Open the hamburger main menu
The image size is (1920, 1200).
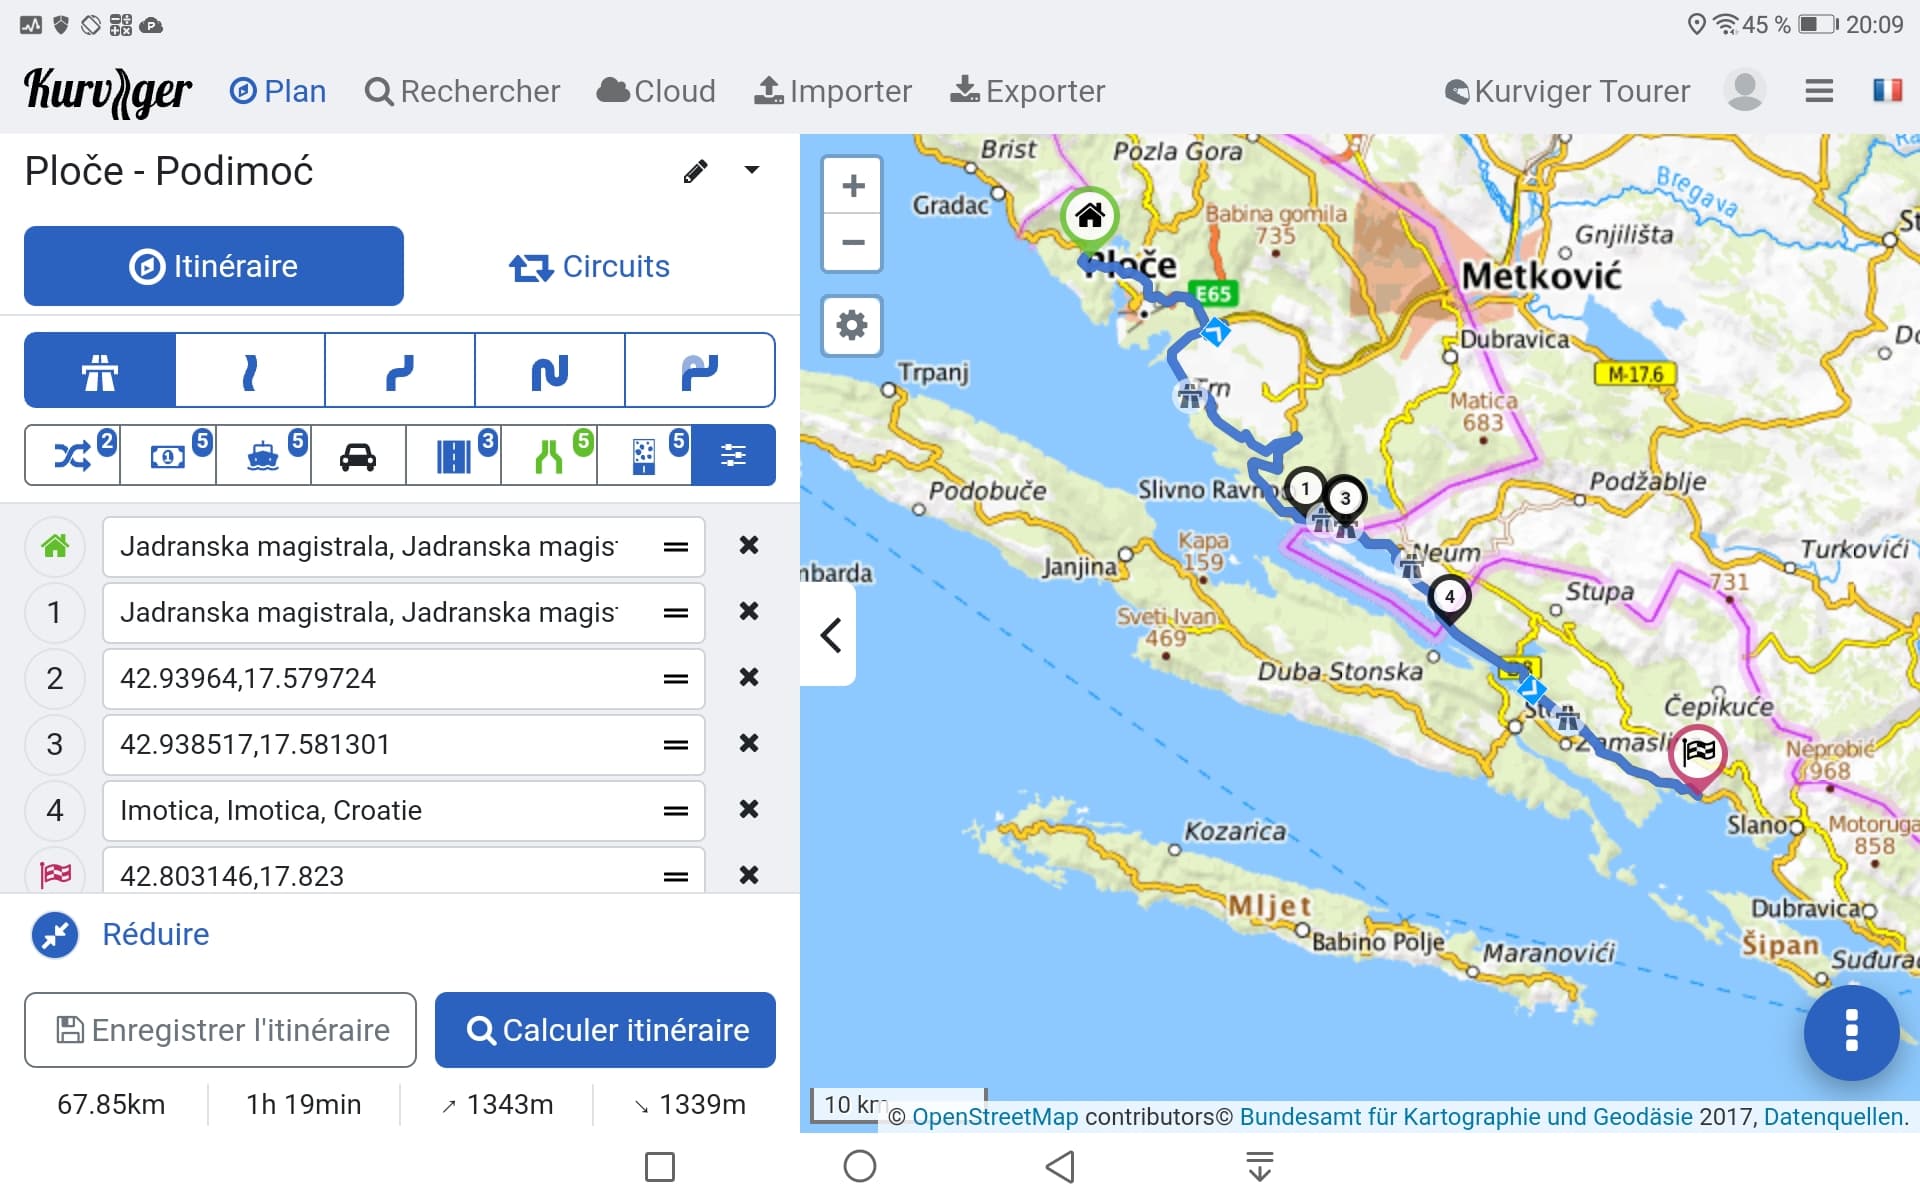pos(1819,91)
